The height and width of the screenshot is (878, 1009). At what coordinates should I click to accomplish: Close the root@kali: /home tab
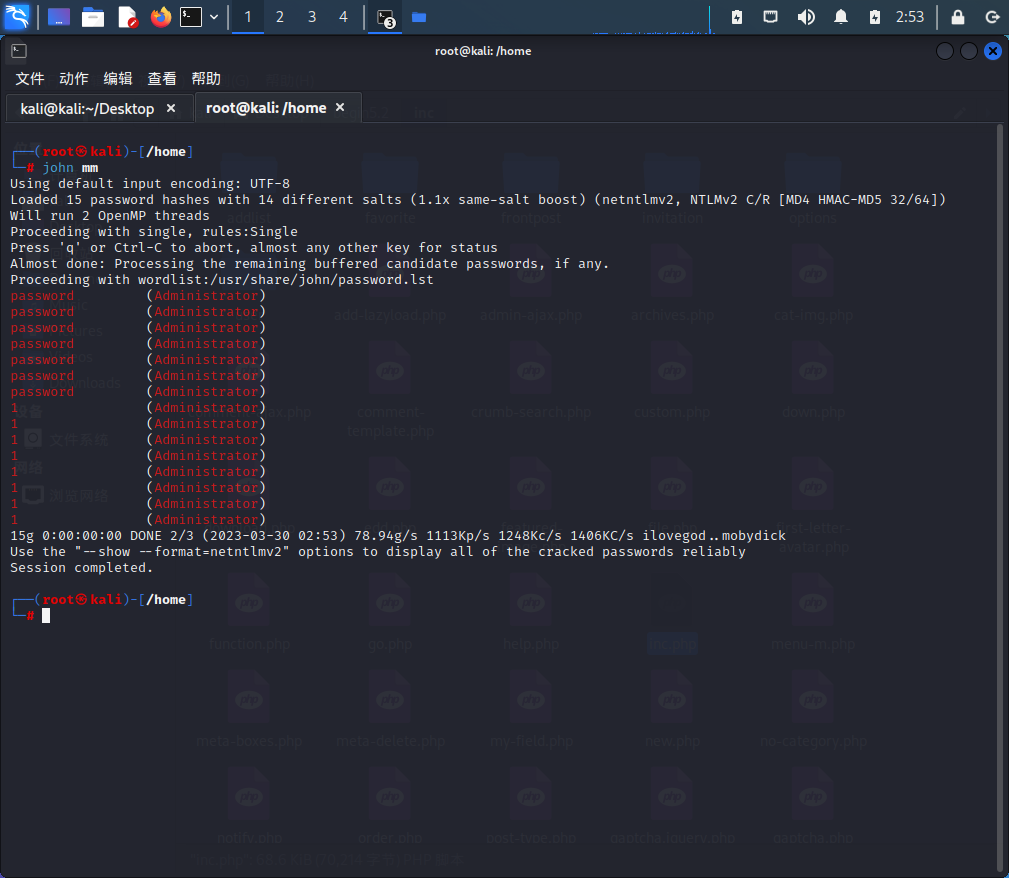340,107
